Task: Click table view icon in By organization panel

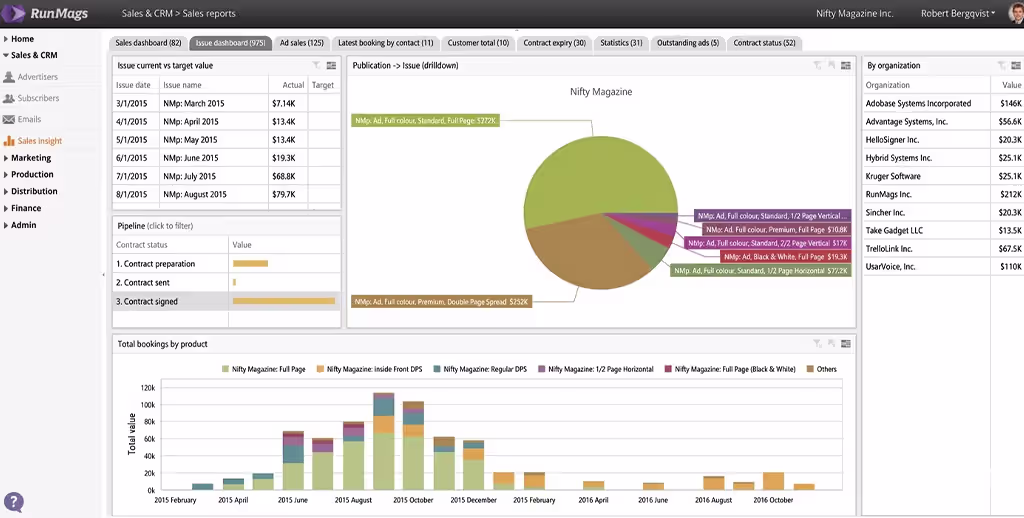Action: (x=1016, y=65)
